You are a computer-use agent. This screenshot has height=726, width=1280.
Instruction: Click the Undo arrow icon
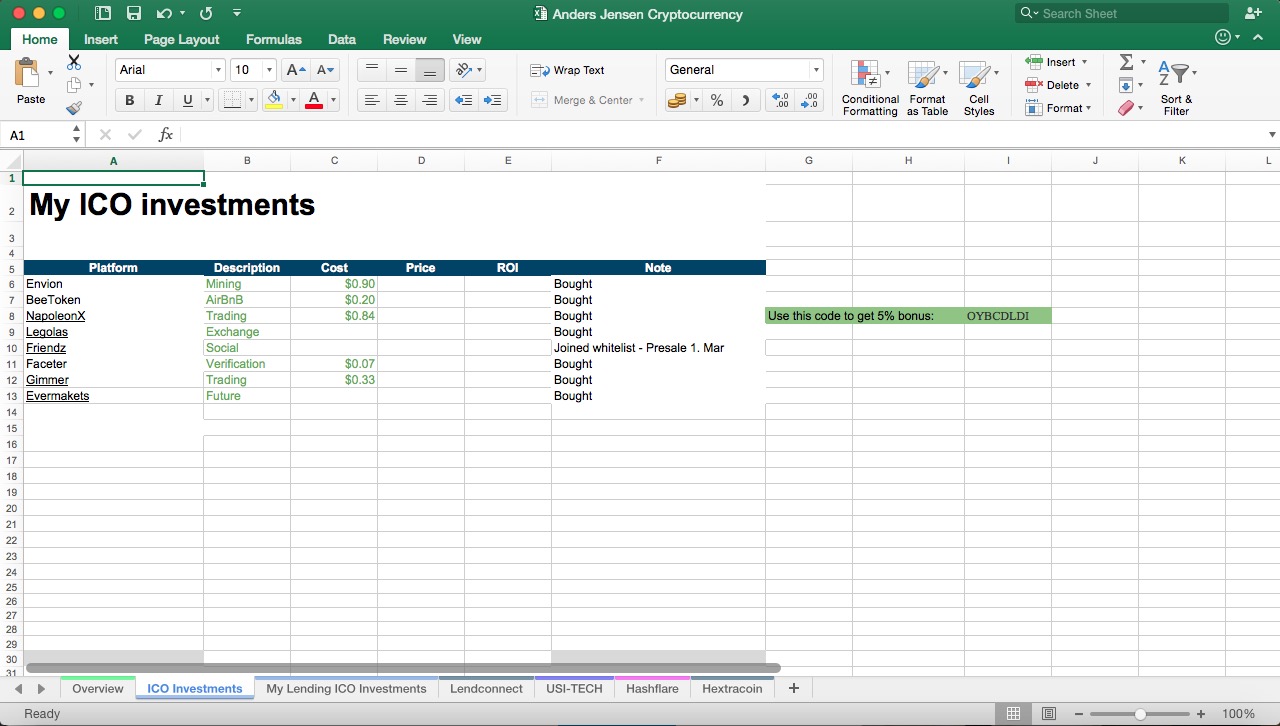(164, 14)
